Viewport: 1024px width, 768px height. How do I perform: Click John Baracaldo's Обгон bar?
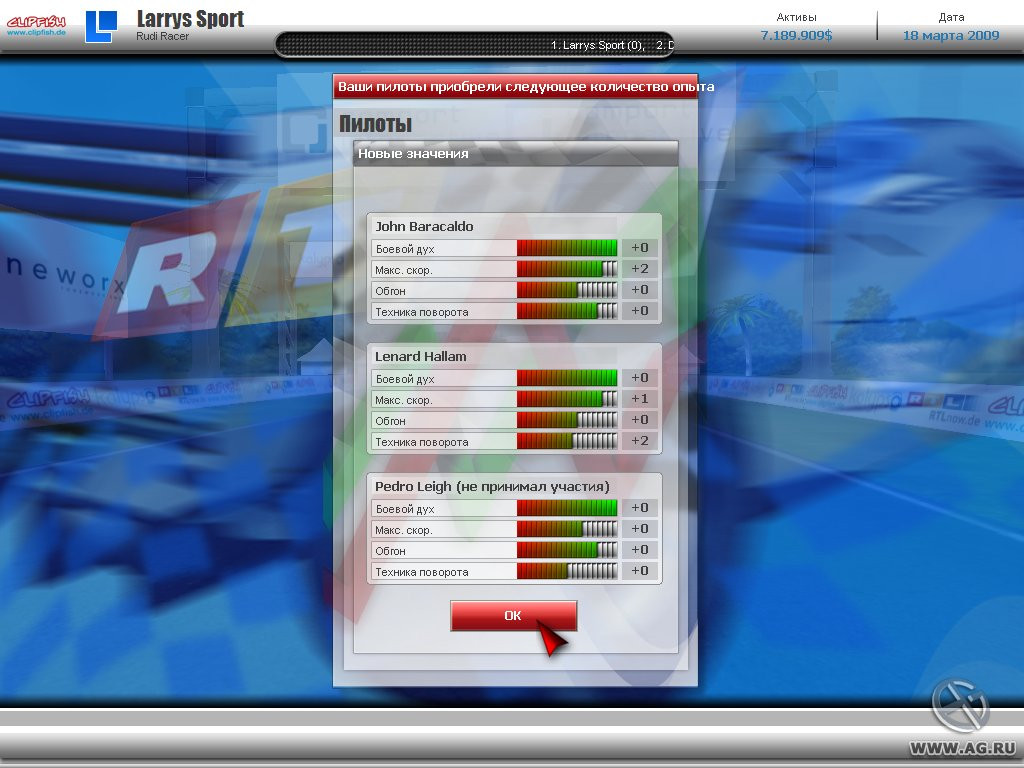(x=567, y=290)
